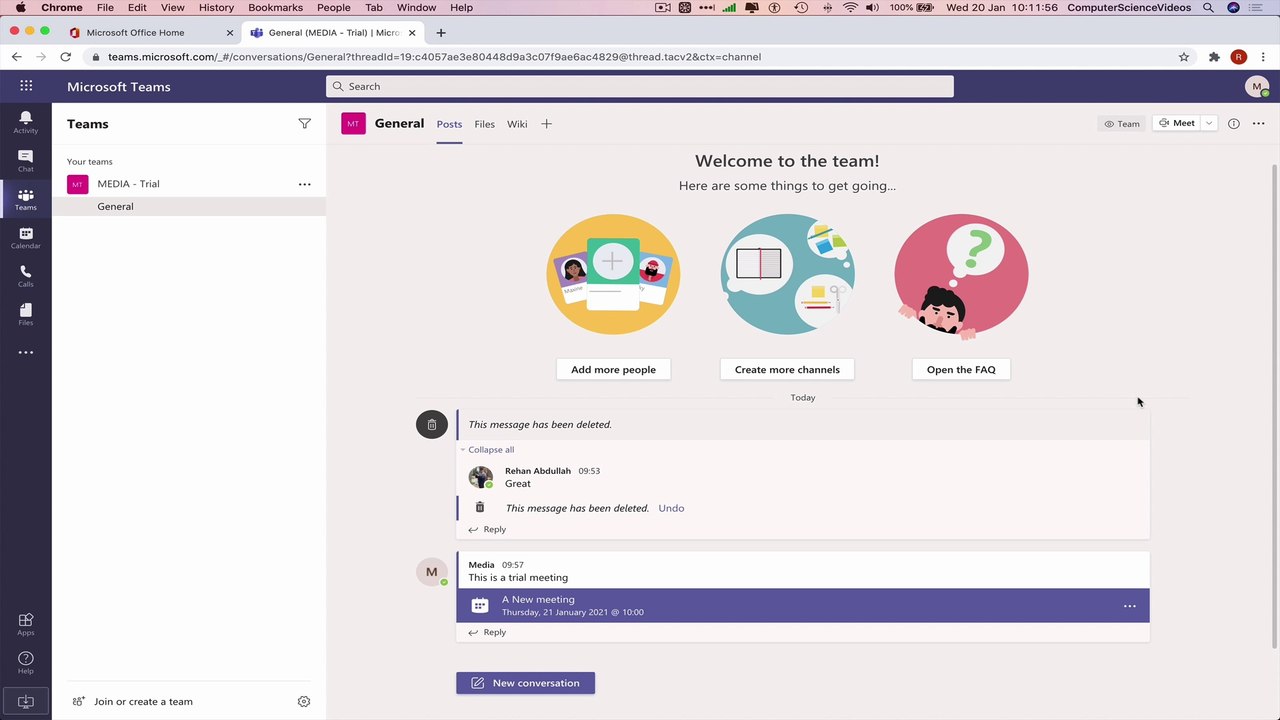Open a new browser tab
Viewport: 1280px width, 720px height.
(x=441, y=32)
